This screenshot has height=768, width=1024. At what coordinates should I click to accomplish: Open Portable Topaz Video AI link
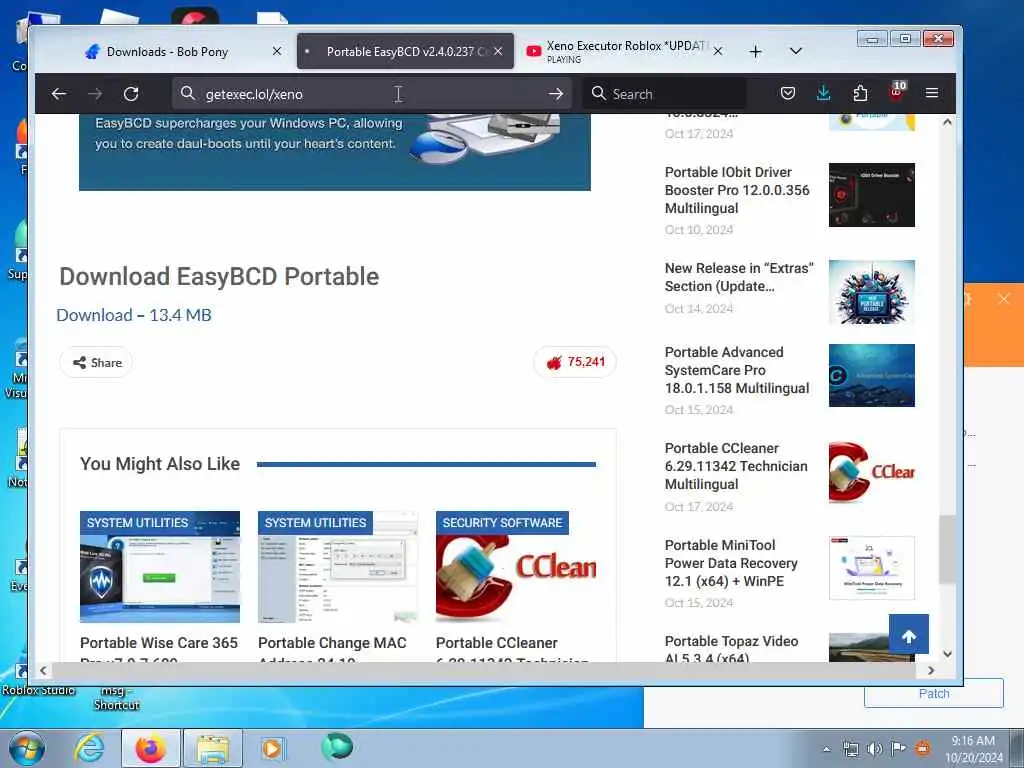pos(731,648)
